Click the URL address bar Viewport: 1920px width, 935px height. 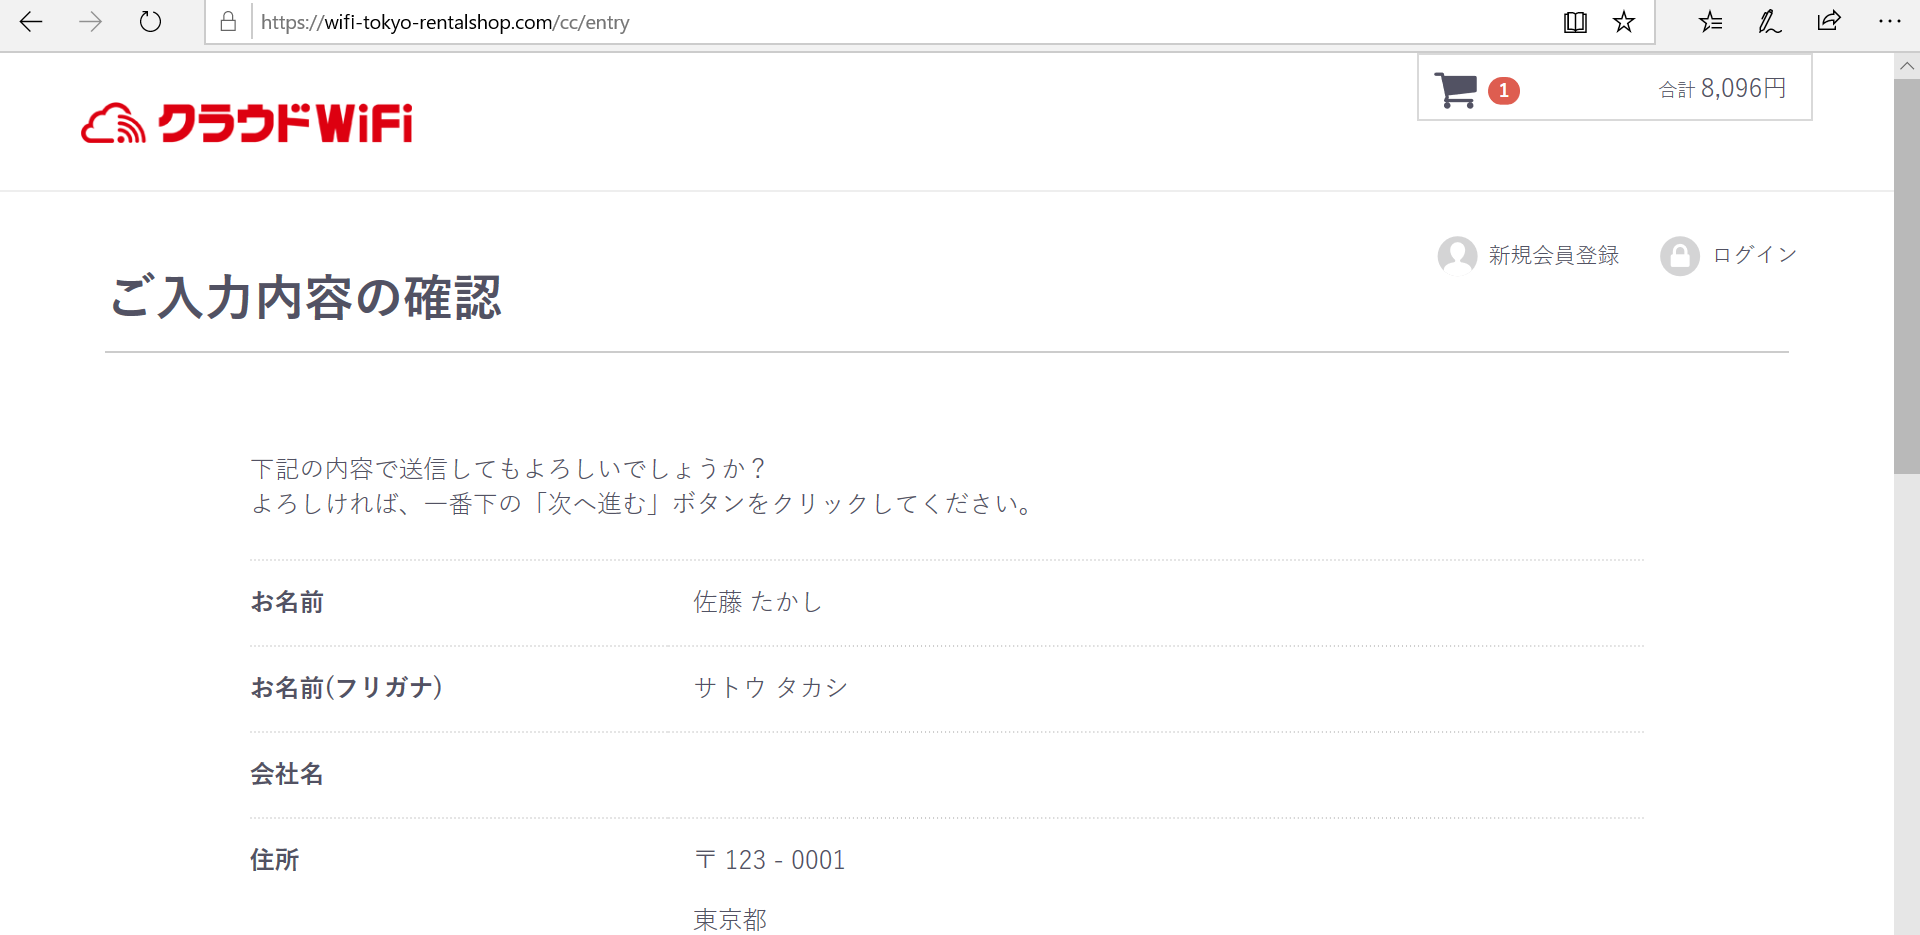tap(900, 22)
